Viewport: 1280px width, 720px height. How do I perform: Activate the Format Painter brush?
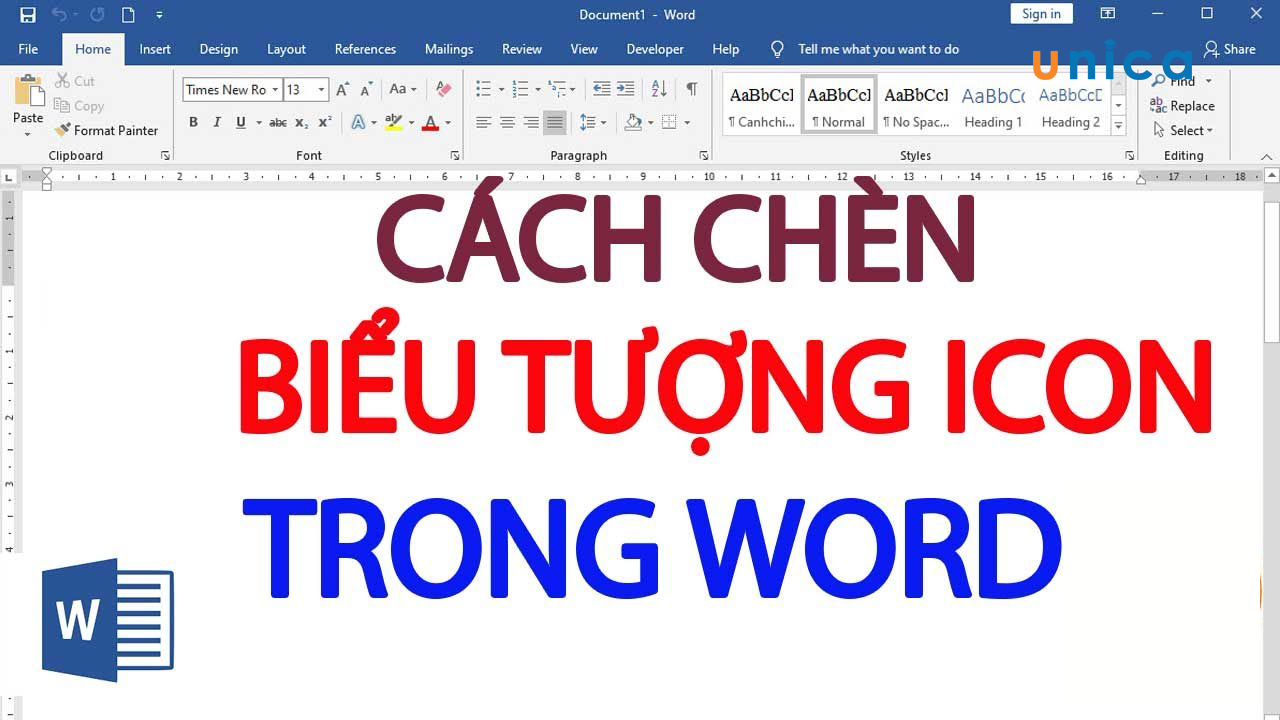coord(107,130)
